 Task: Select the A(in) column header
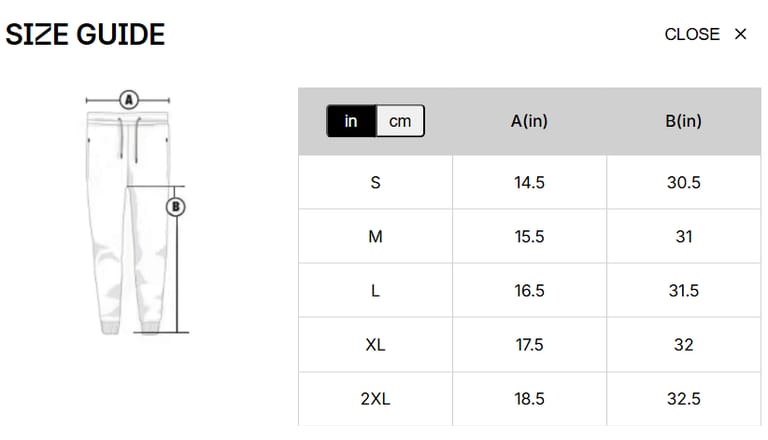pos(529,121)
